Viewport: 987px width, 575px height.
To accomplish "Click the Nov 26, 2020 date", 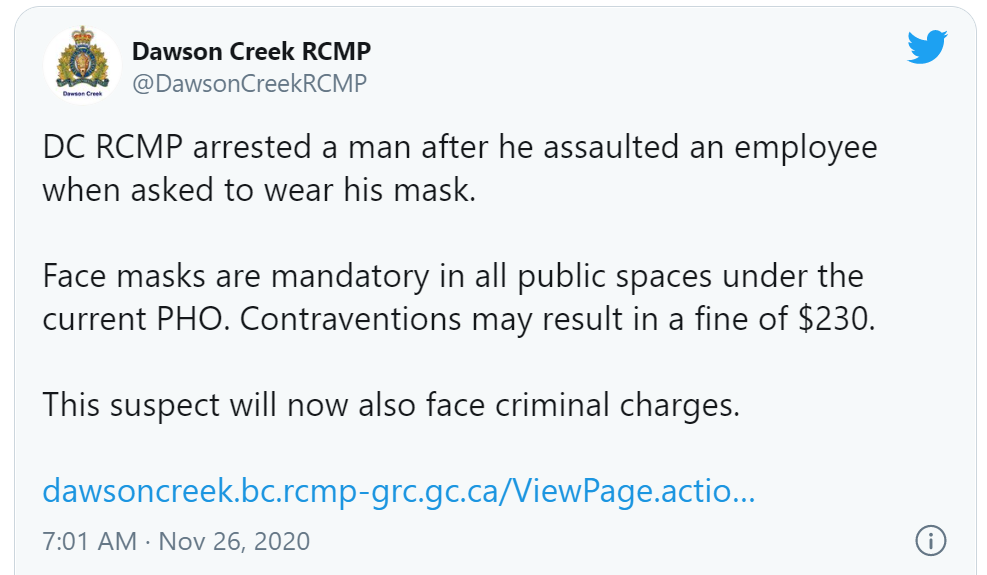I will [234, 542].
